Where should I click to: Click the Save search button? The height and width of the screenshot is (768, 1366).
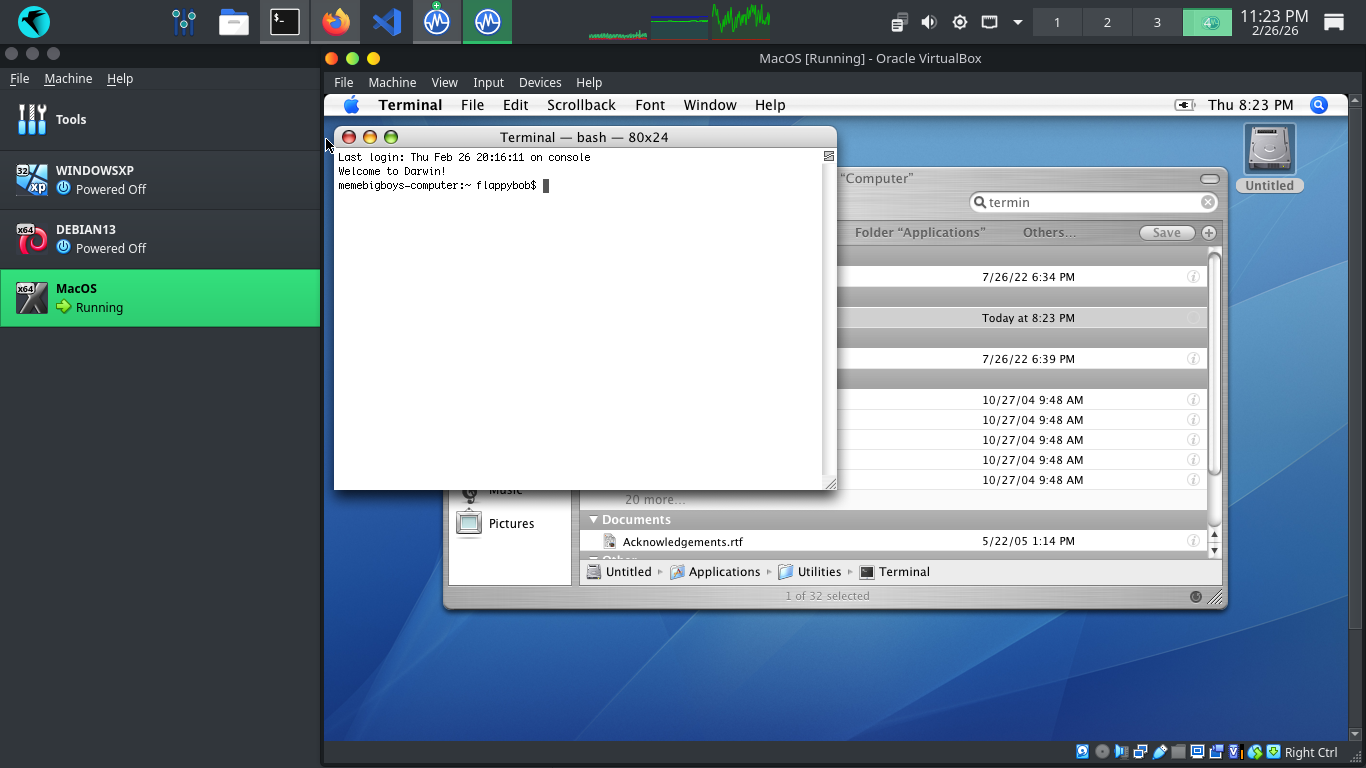[x=1167, y=232]
